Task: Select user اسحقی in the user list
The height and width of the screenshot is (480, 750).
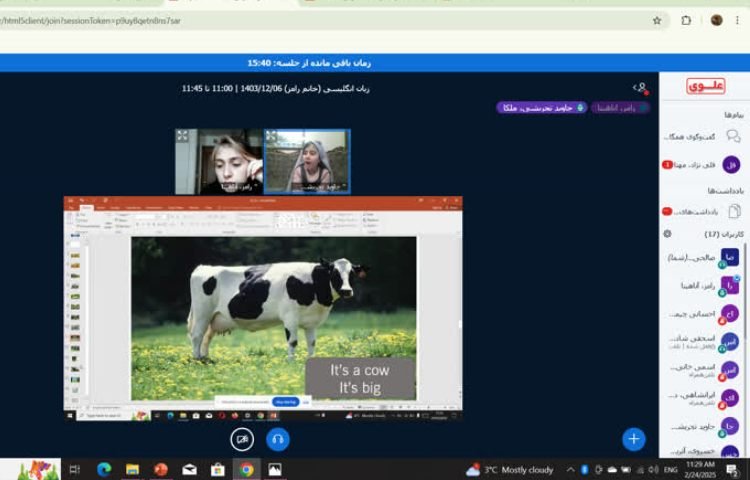Action: click(x=702, y=342)
